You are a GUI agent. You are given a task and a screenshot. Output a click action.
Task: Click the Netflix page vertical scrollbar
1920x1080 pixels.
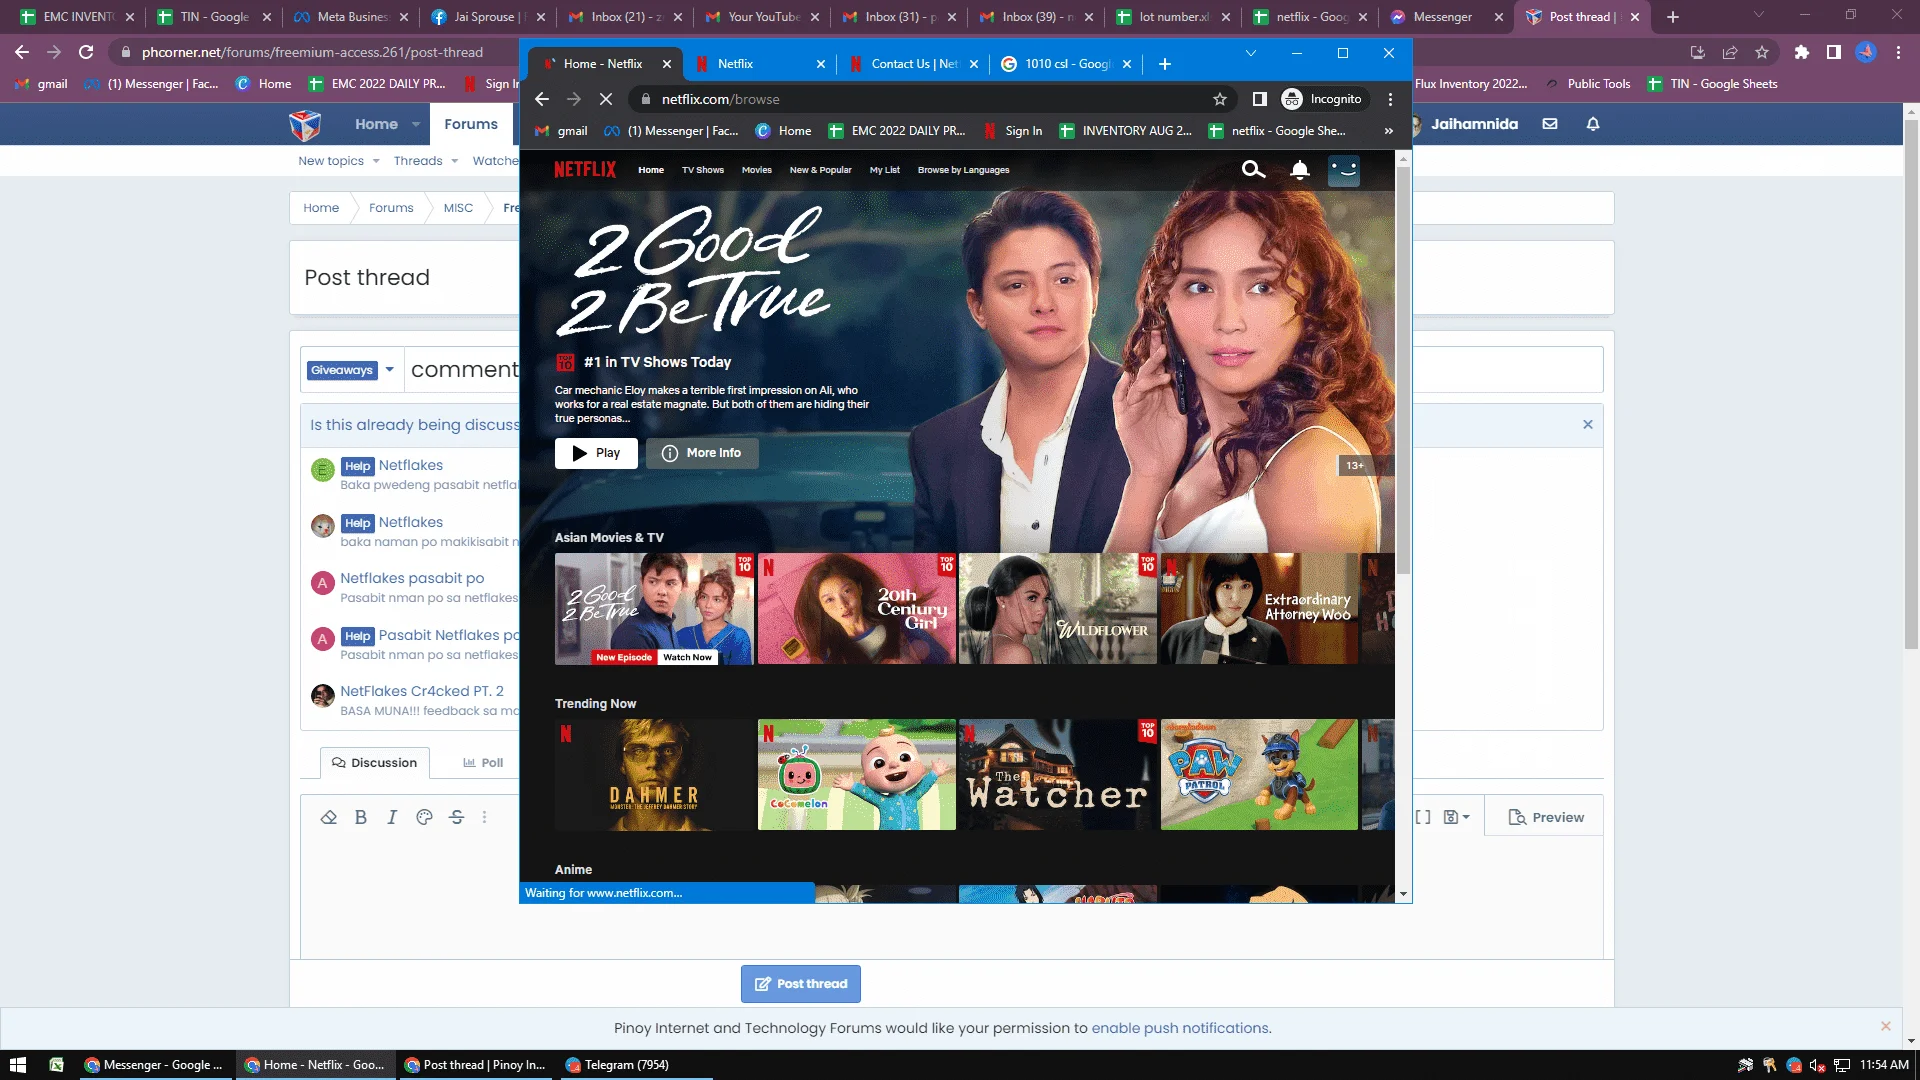1403,370
